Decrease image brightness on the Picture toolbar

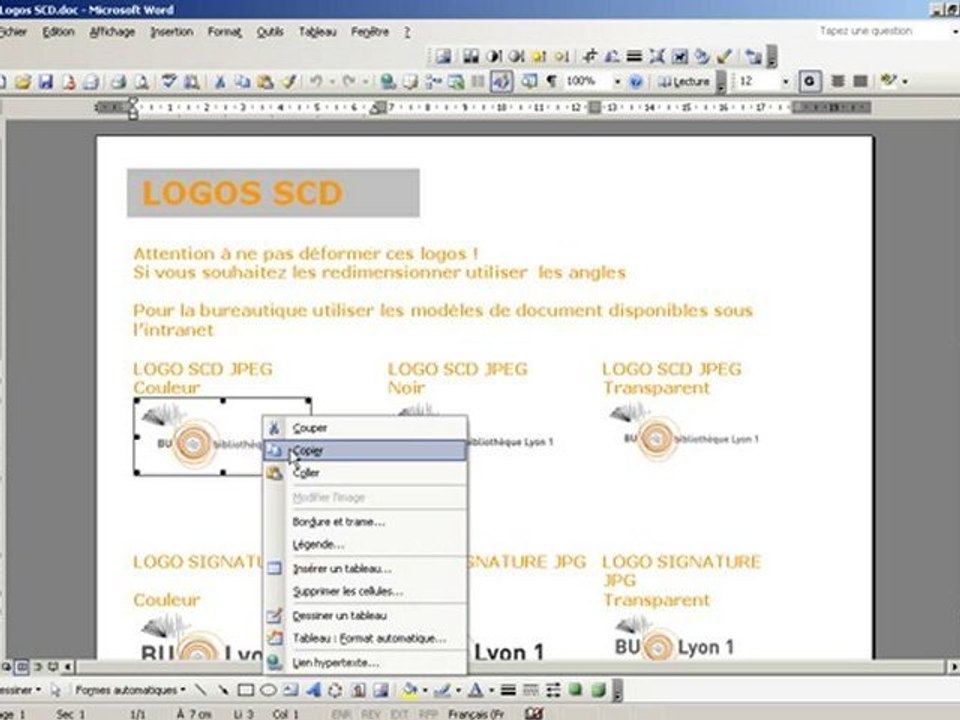(x=562, y=57)
